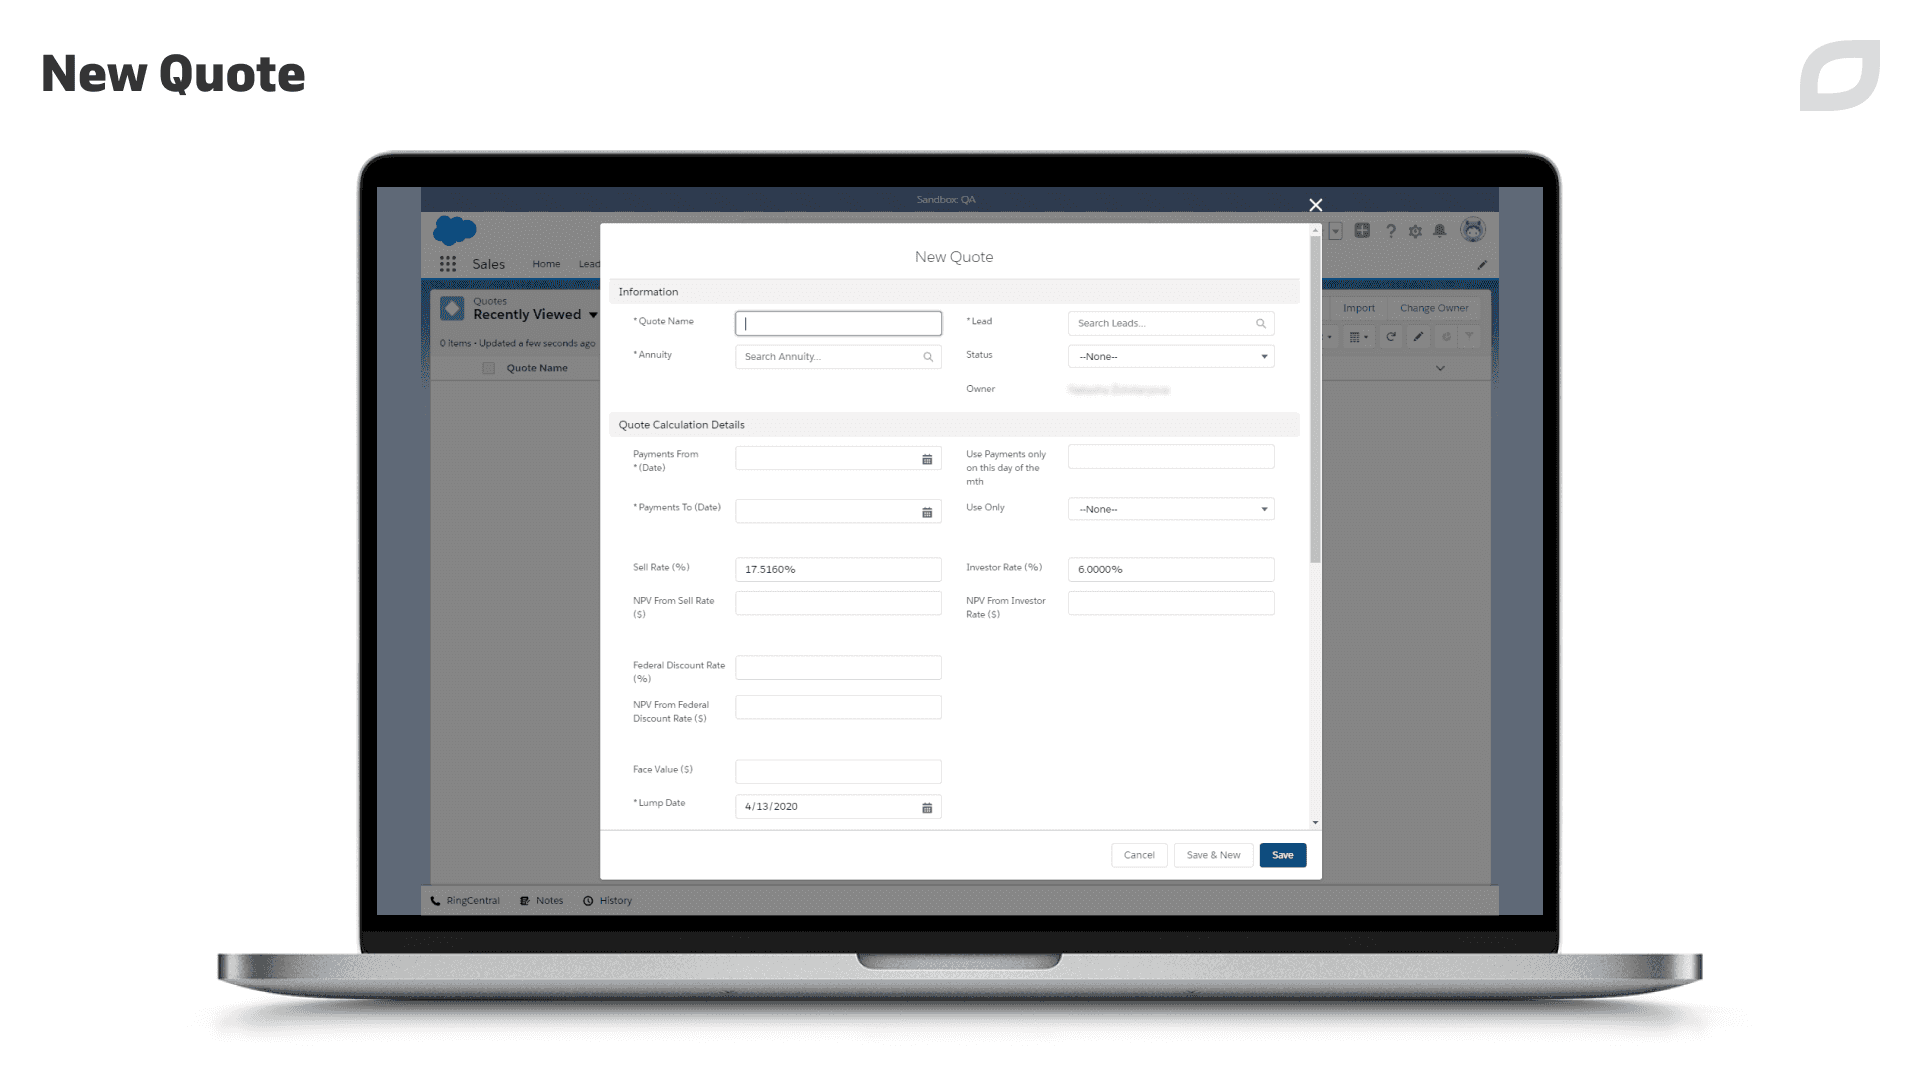Click the Notes tab at bottom
1920x1080 pixels.
point(551,899)
